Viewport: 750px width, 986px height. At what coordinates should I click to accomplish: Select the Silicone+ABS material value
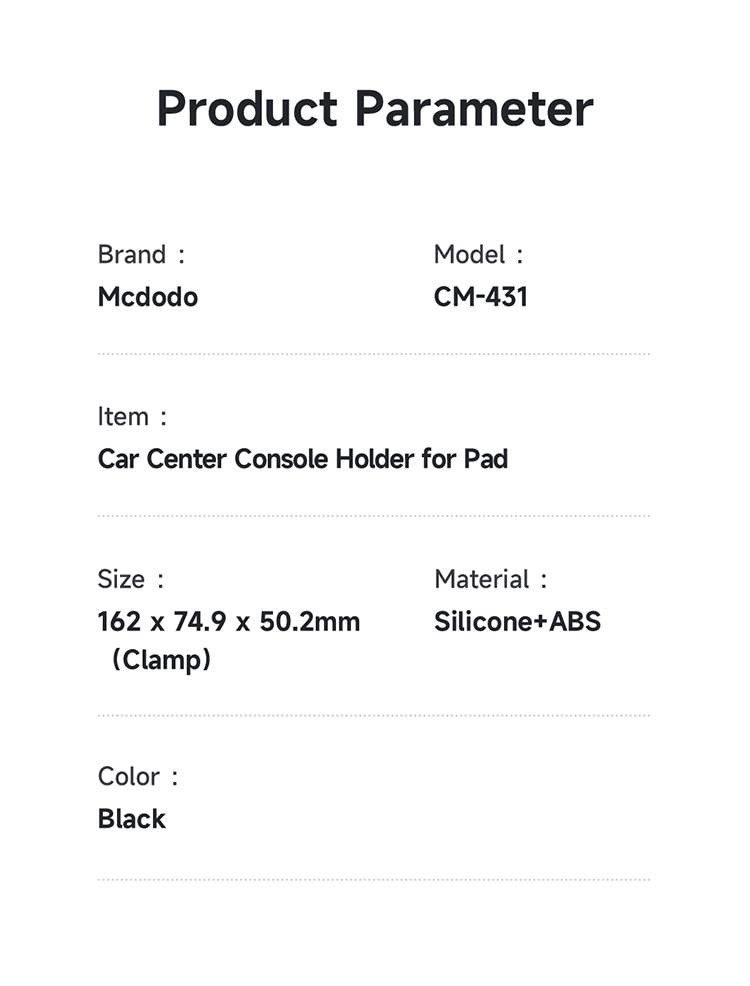click(x=517, y=621)
